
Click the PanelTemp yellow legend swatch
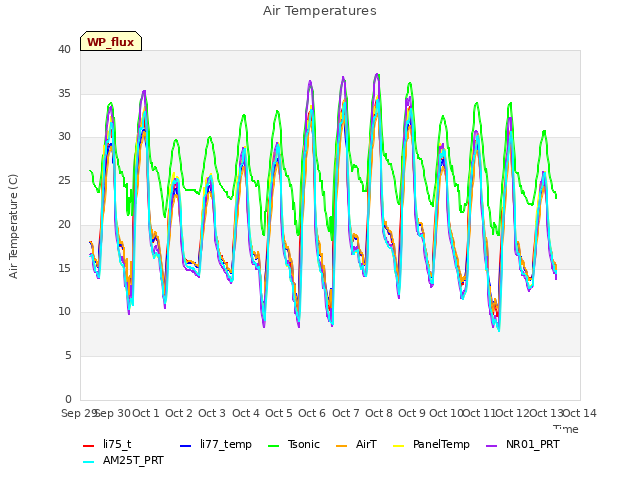(398, 446)
